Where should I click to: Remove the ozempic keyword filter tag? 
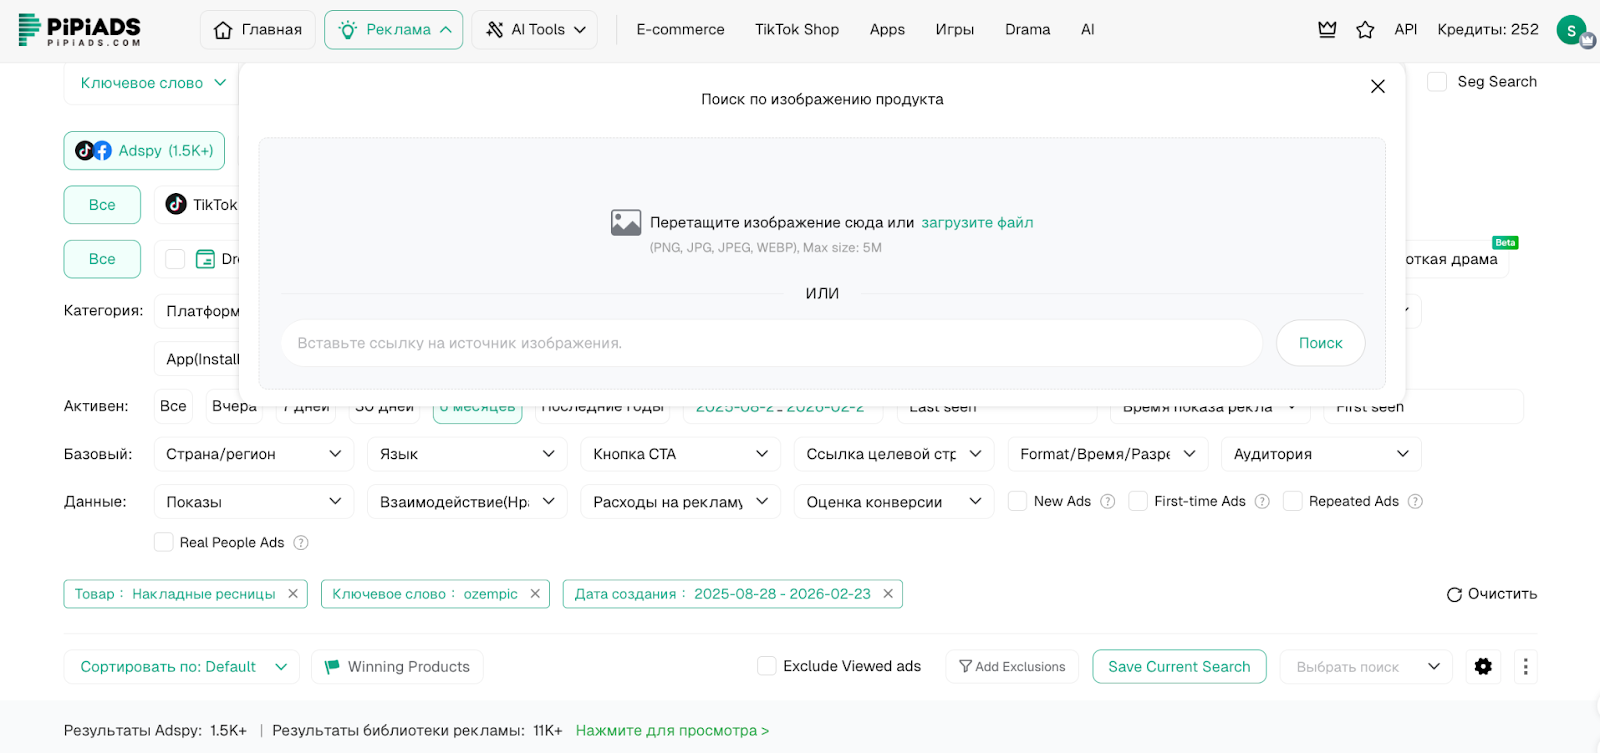click(535, 594)
